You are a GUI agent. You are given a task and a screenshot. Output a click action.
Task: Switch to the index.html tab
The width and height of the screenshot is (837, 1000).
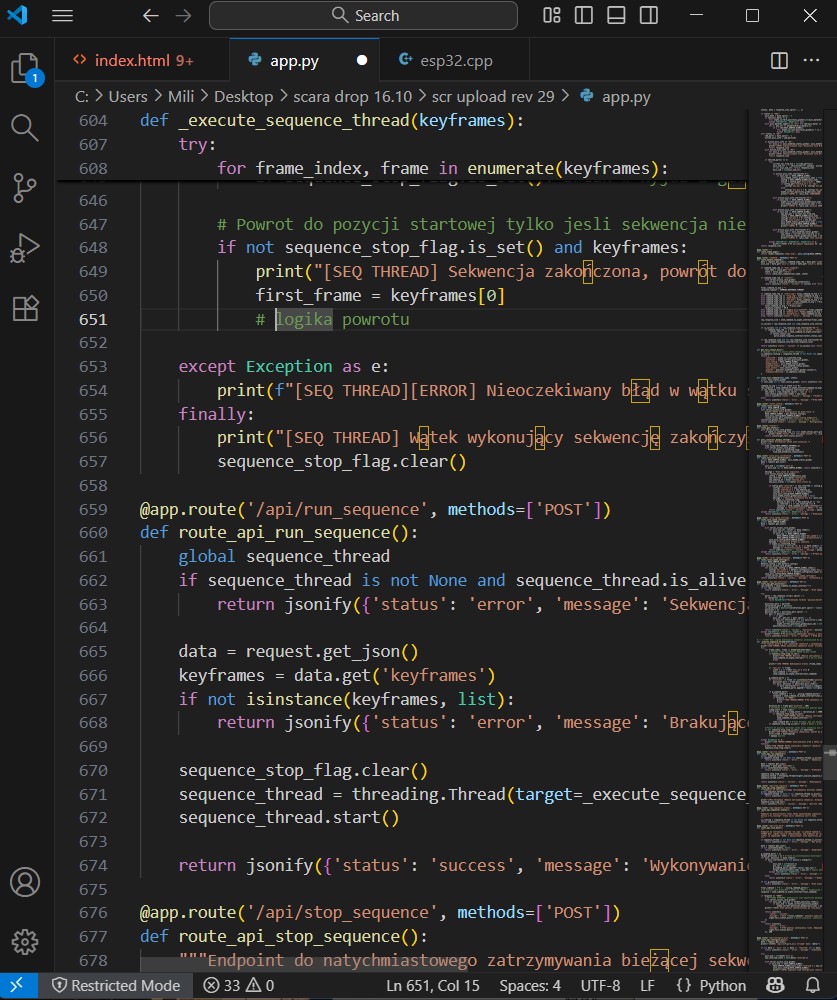[133, 60]
